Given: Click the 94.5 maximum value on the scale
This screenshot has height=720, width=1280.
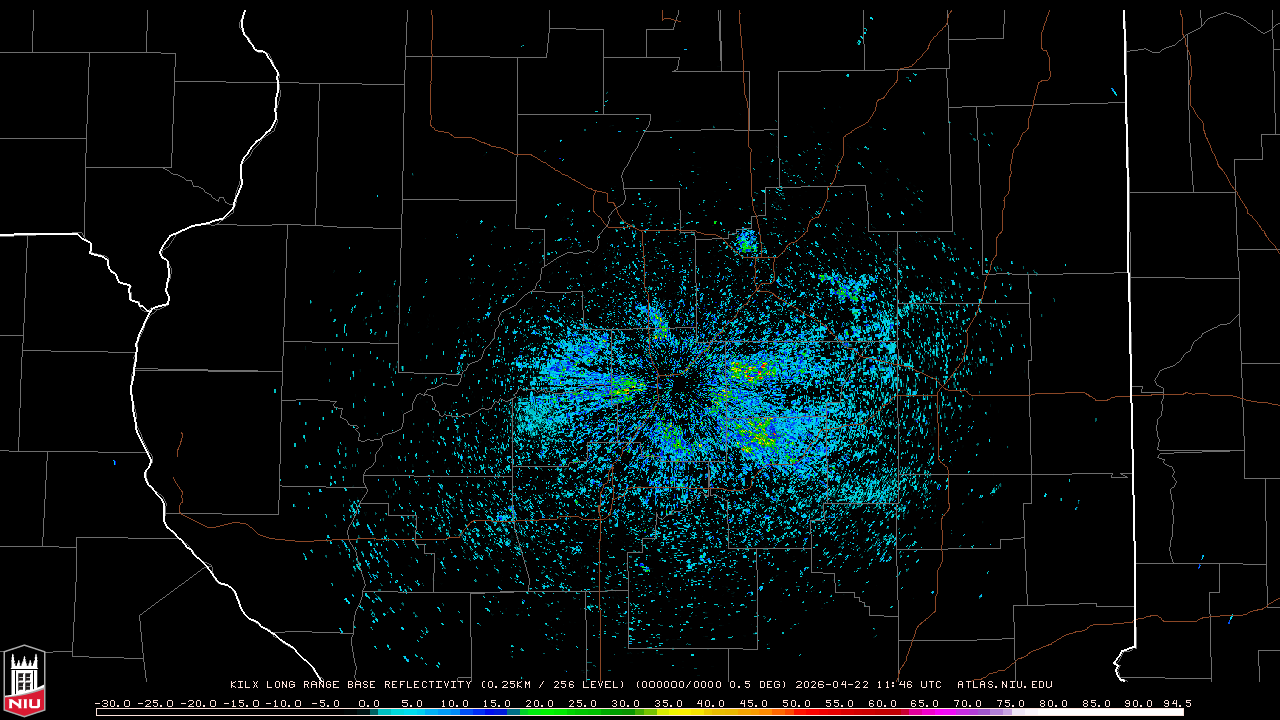Looking at the screenshot, I should pyautogui.click(x=1176, y=703).
